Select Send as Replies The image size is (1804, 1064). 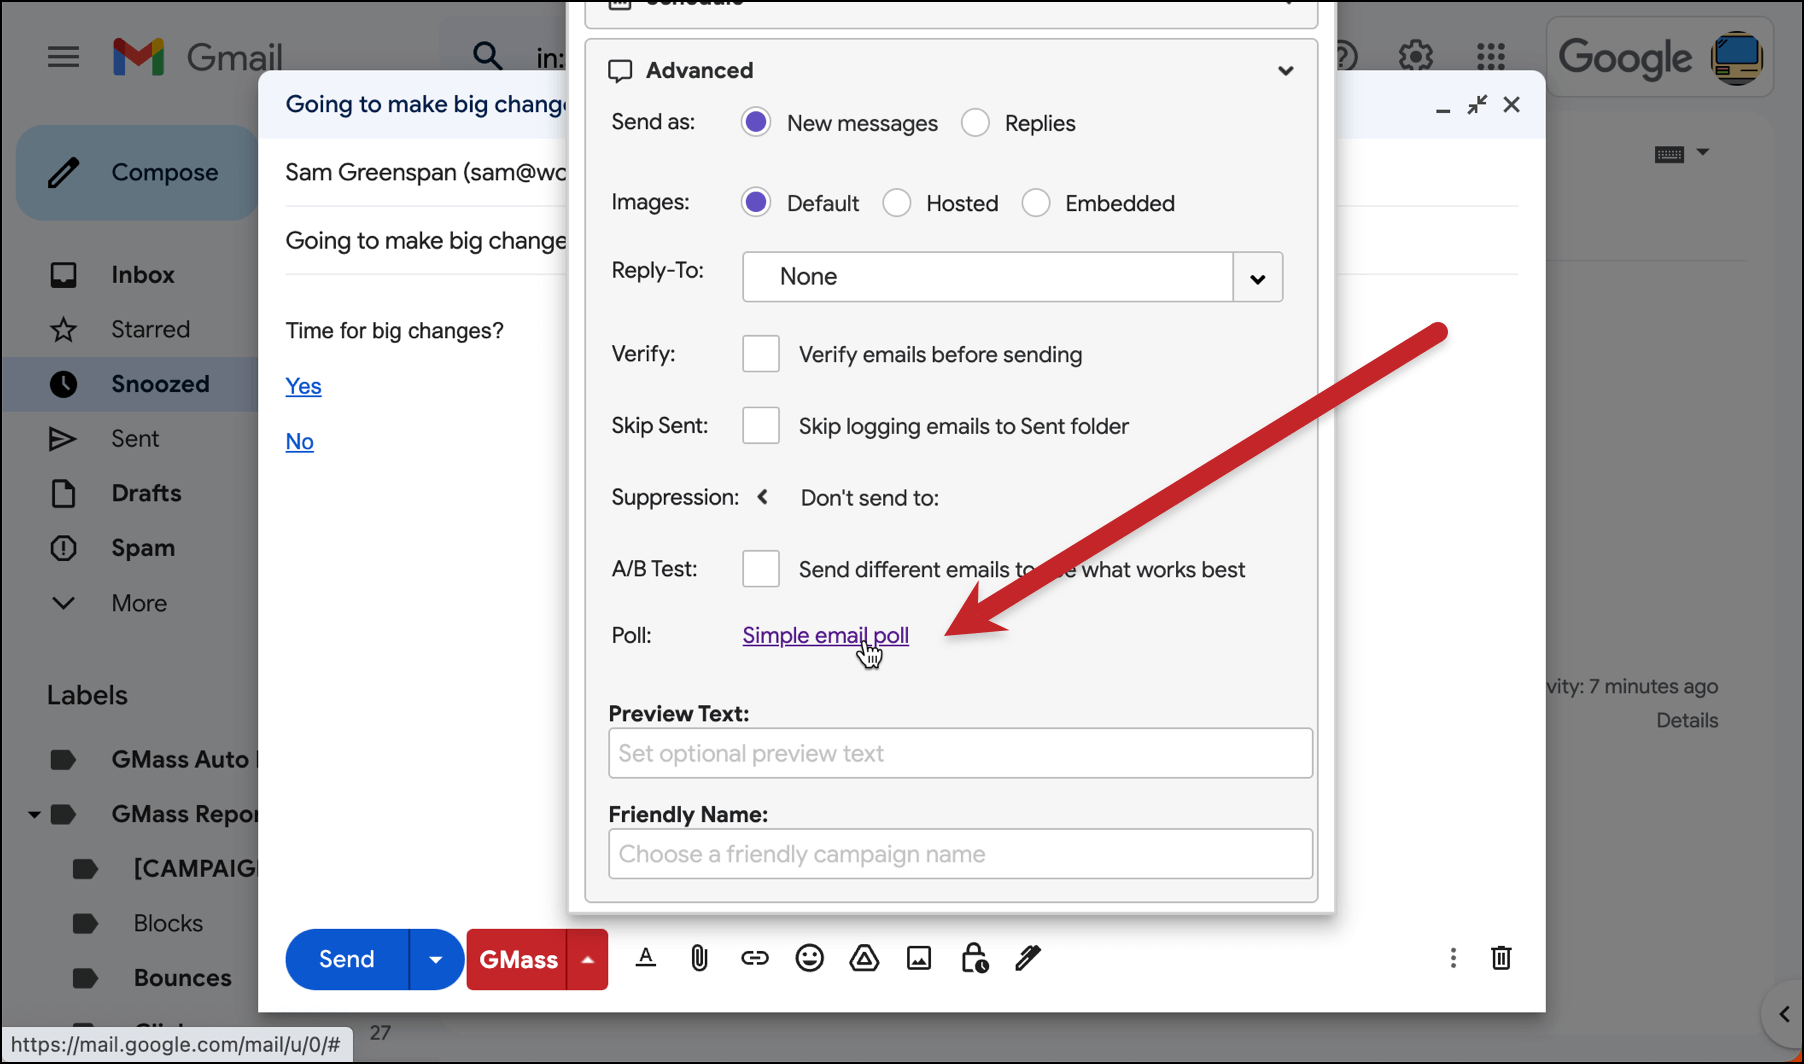(x=975, y=123)
